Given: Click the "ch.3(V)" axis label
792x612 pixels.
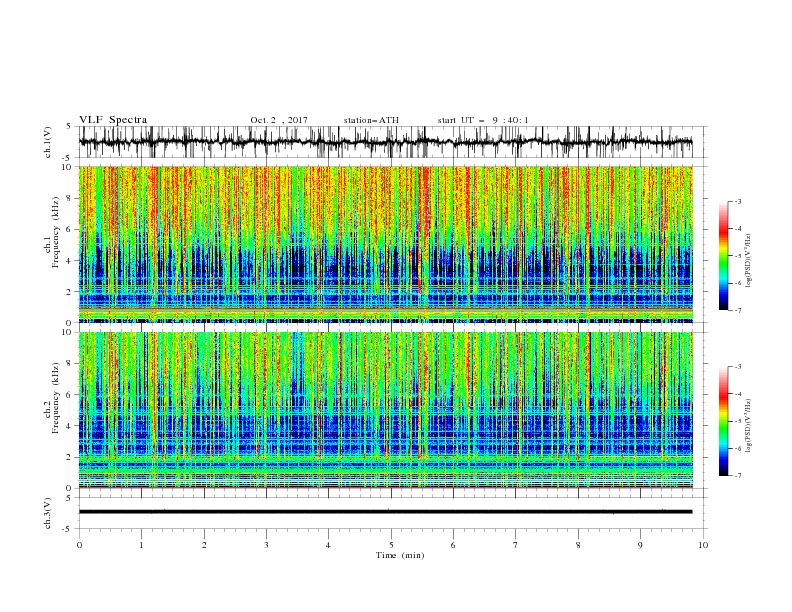Looking at the screenshot, I should pyautogui.click(x=48, y=513).
